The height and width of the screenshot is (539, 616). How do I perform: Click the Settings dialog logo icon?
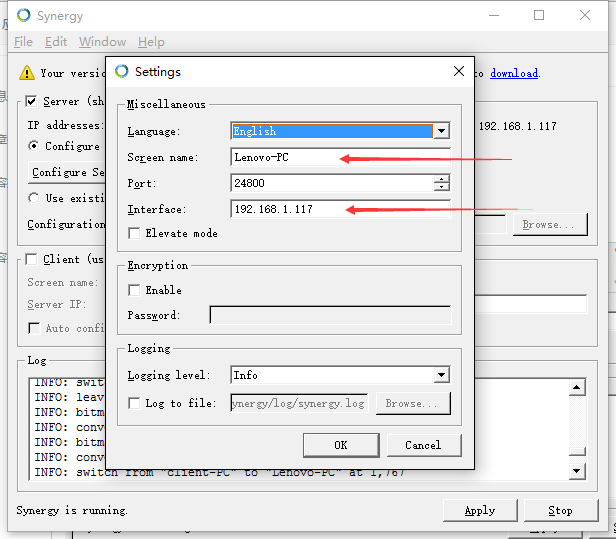(x=121, y=71)
